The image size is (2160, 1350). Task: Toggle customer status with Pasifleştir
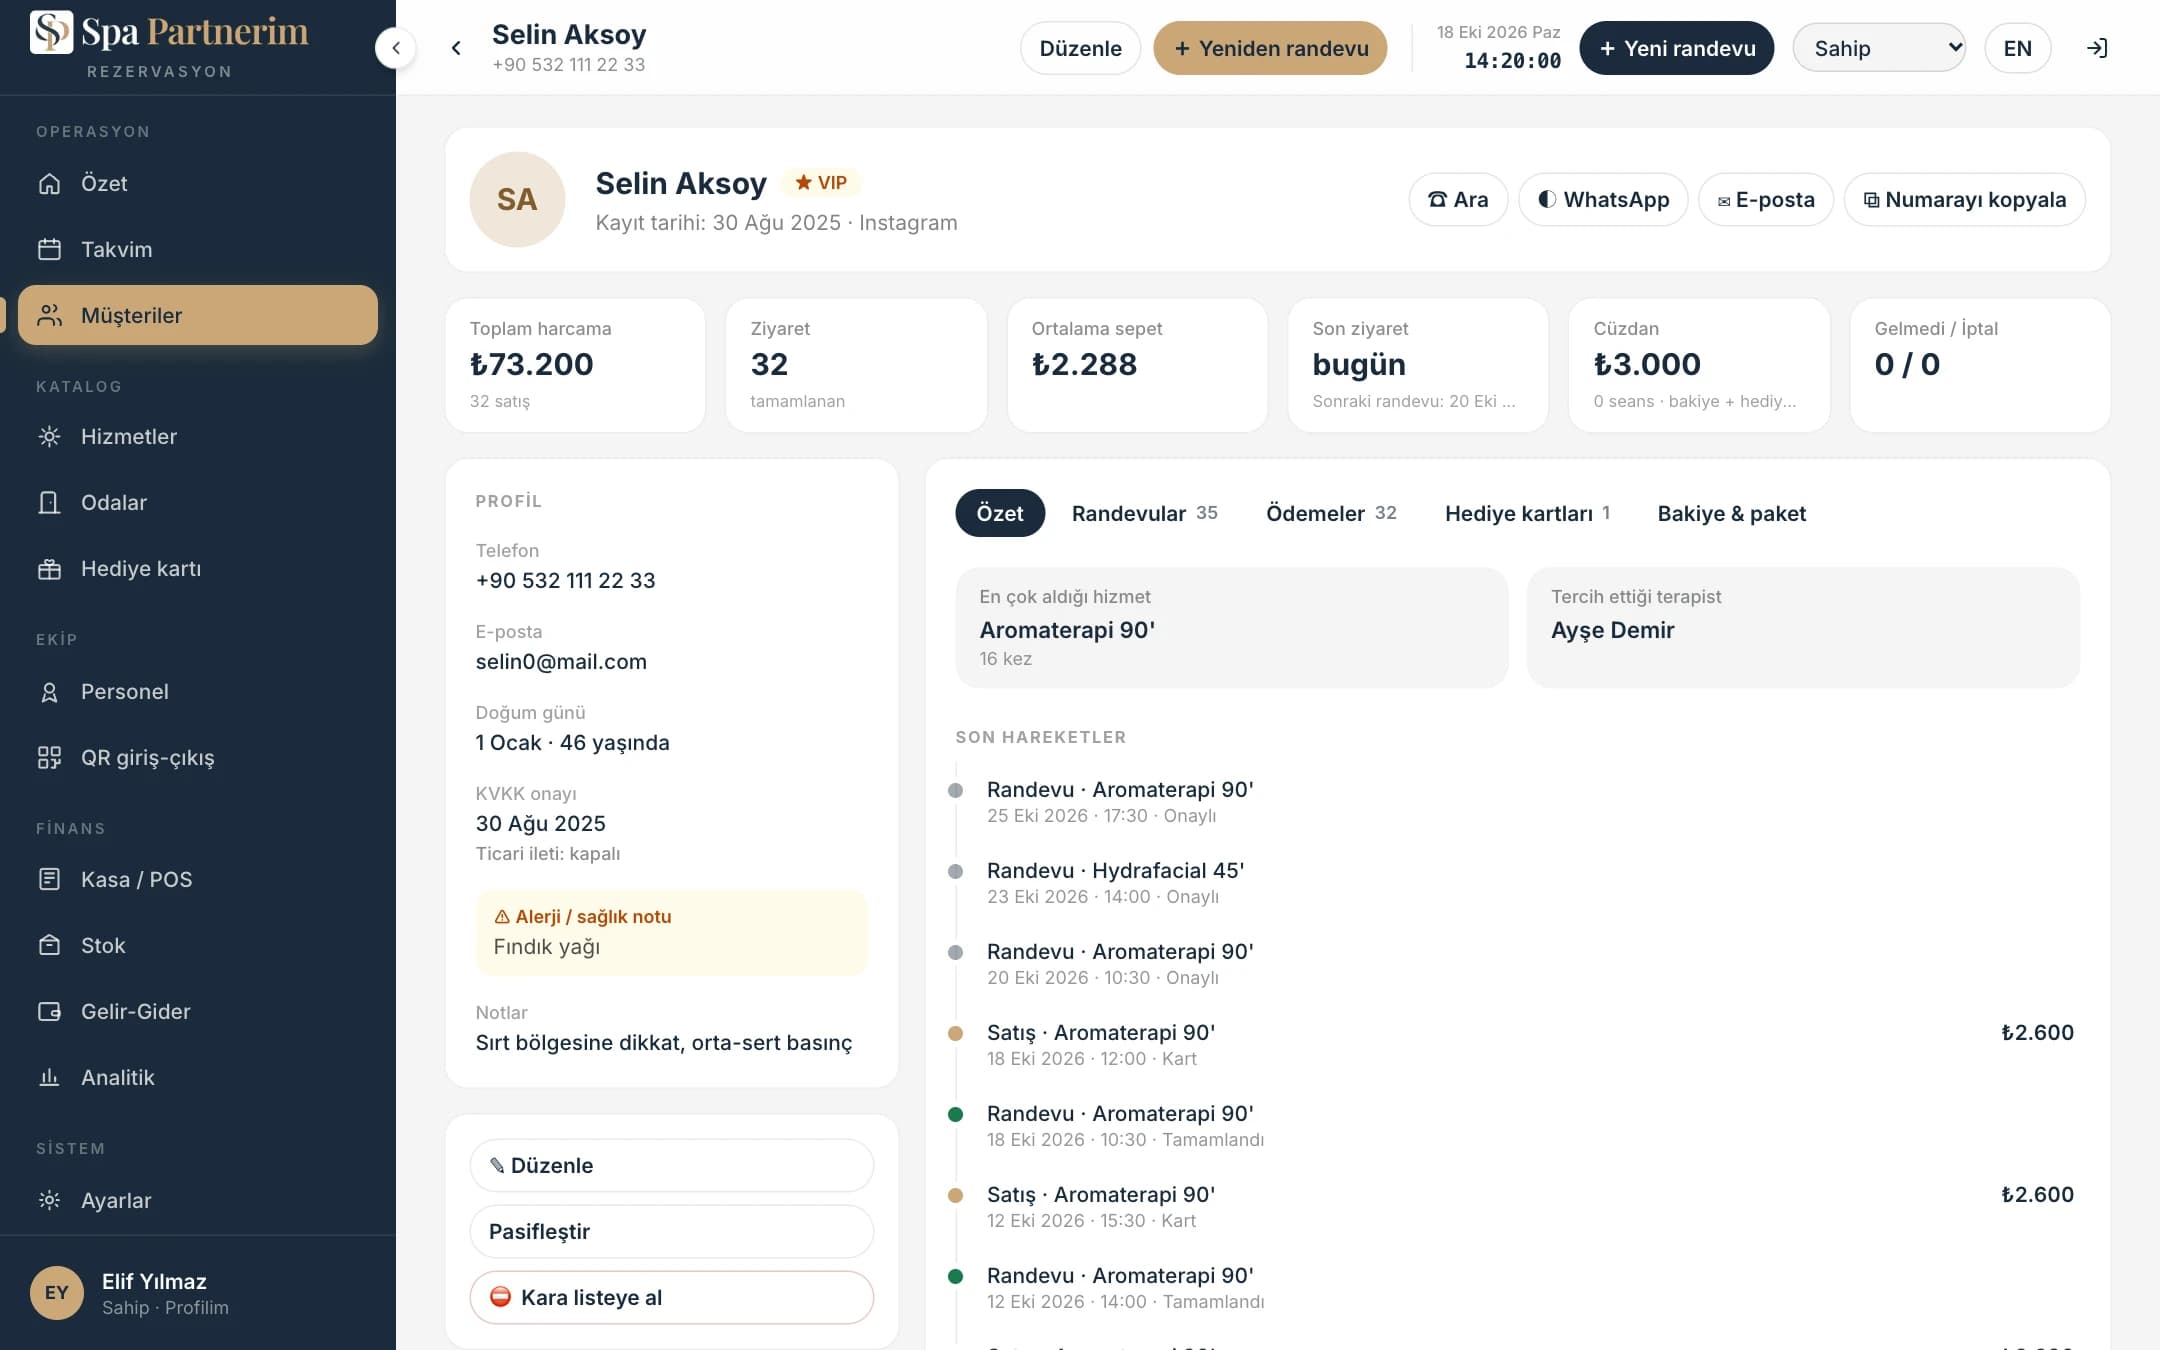pos(672,1232)
